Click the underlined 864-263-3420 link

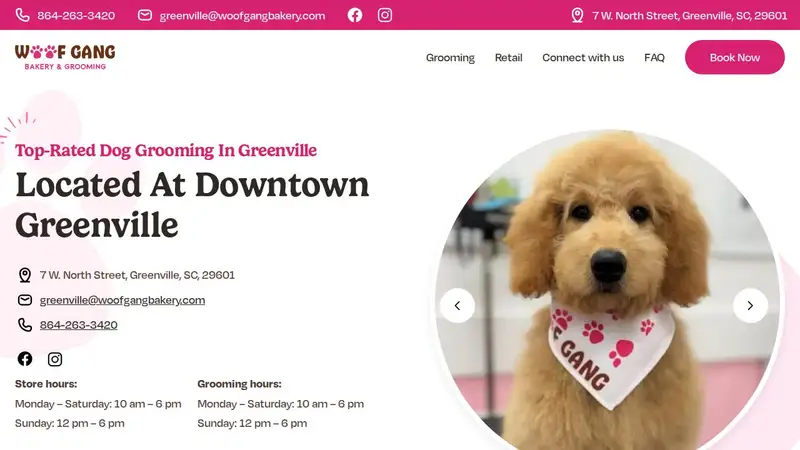[79, 325]
